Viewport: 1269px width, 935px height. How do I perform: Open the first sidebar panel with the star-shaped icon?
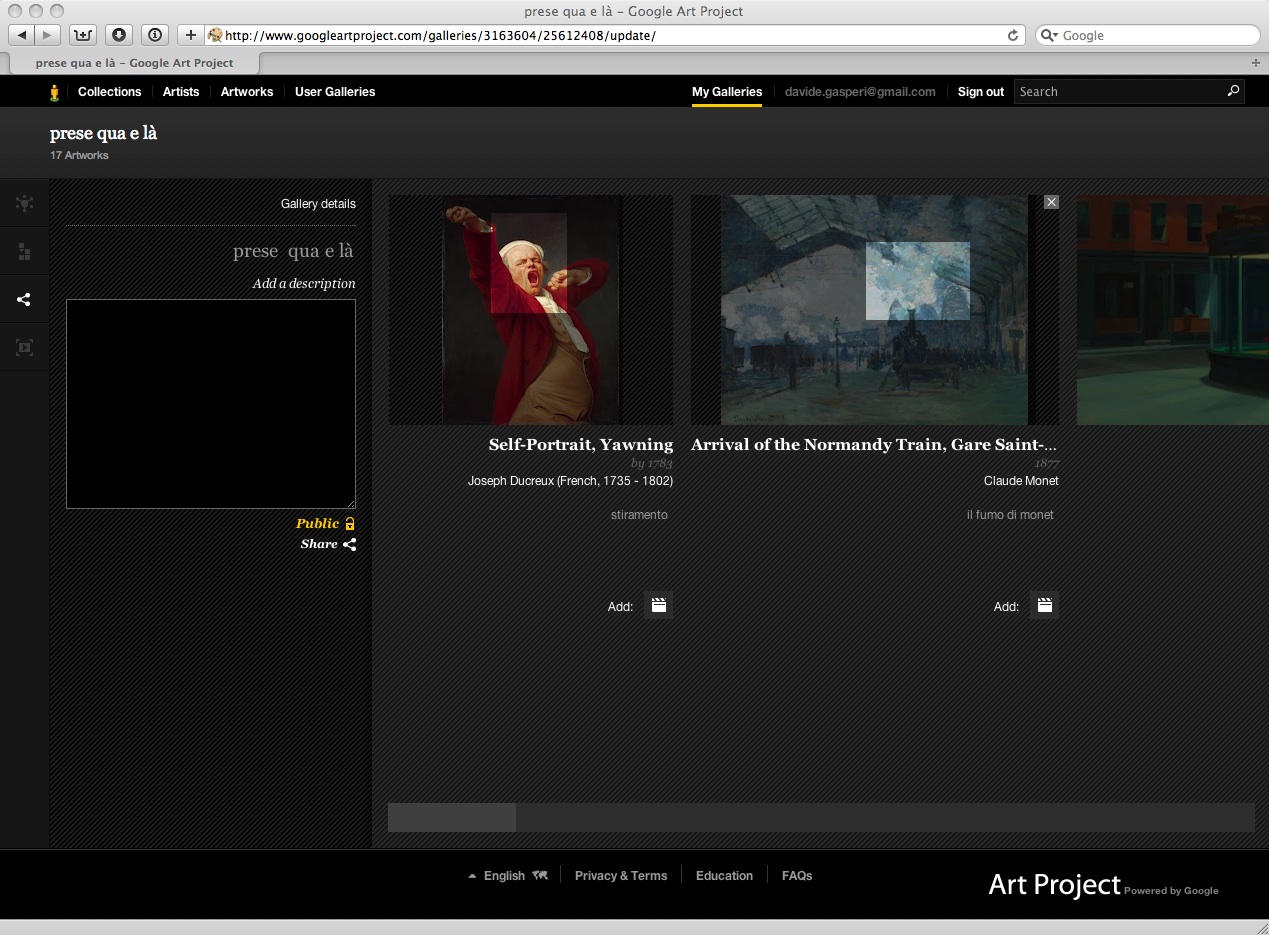point(24,204)
